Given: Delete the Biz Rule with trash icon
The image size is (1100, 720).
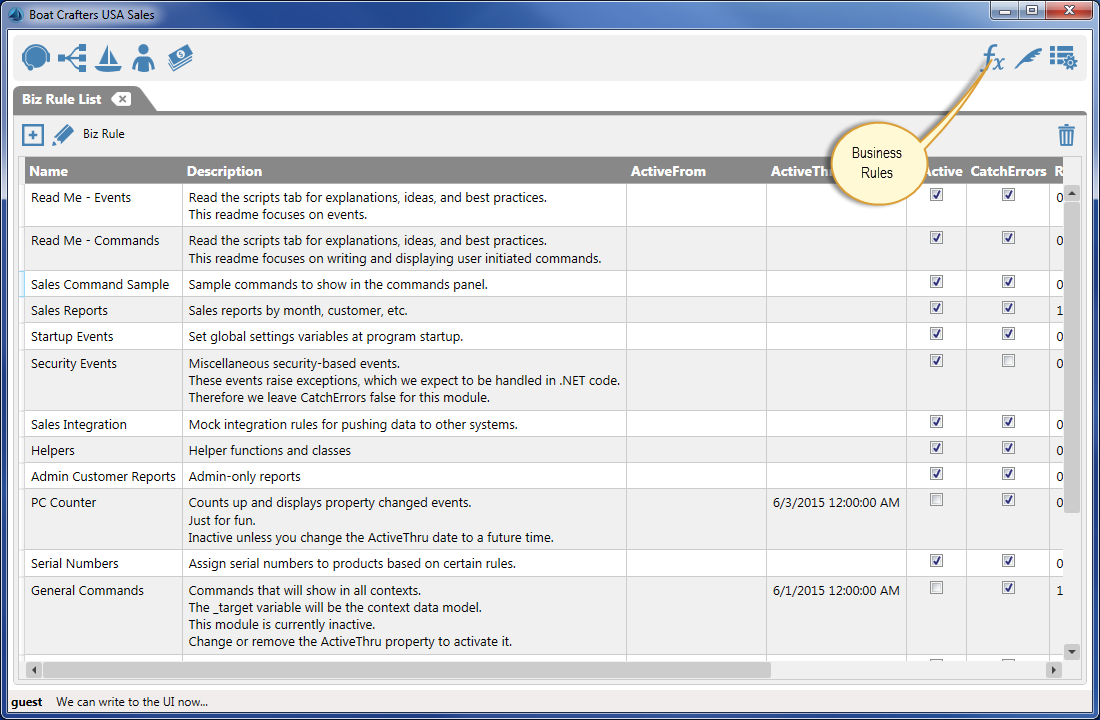Looking at the screenshot, I should (x=1066, y=135).
